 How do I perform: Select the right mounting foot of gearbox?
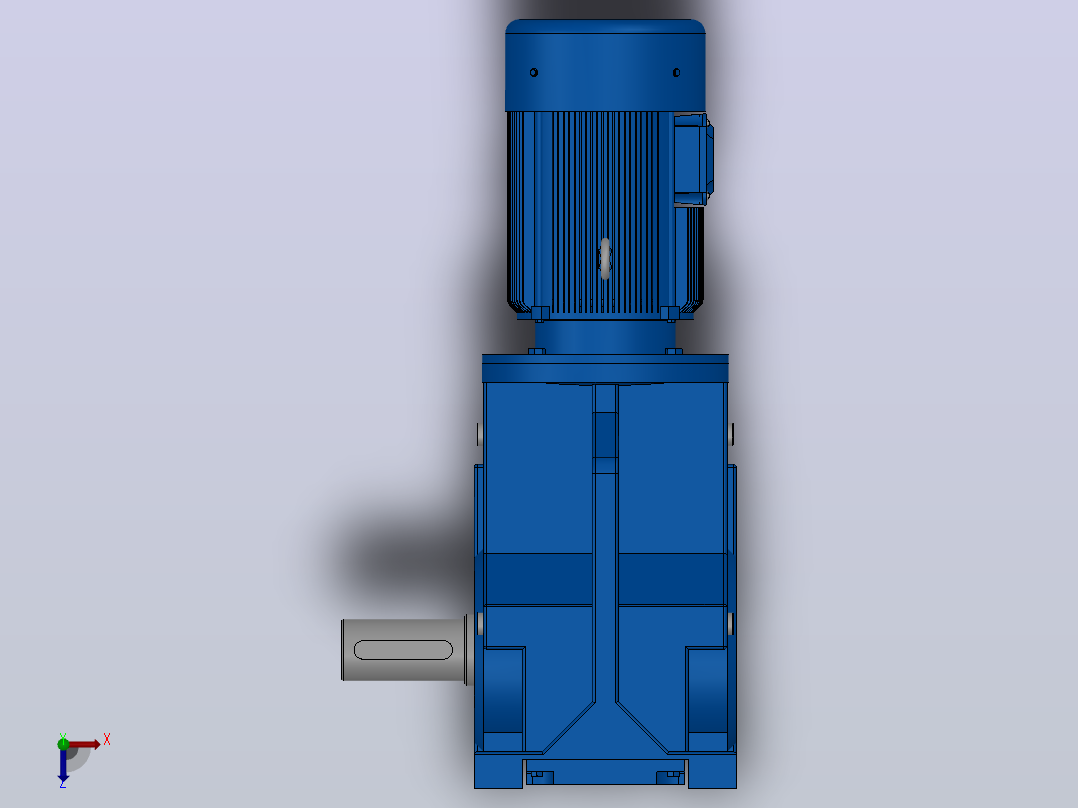712,771
